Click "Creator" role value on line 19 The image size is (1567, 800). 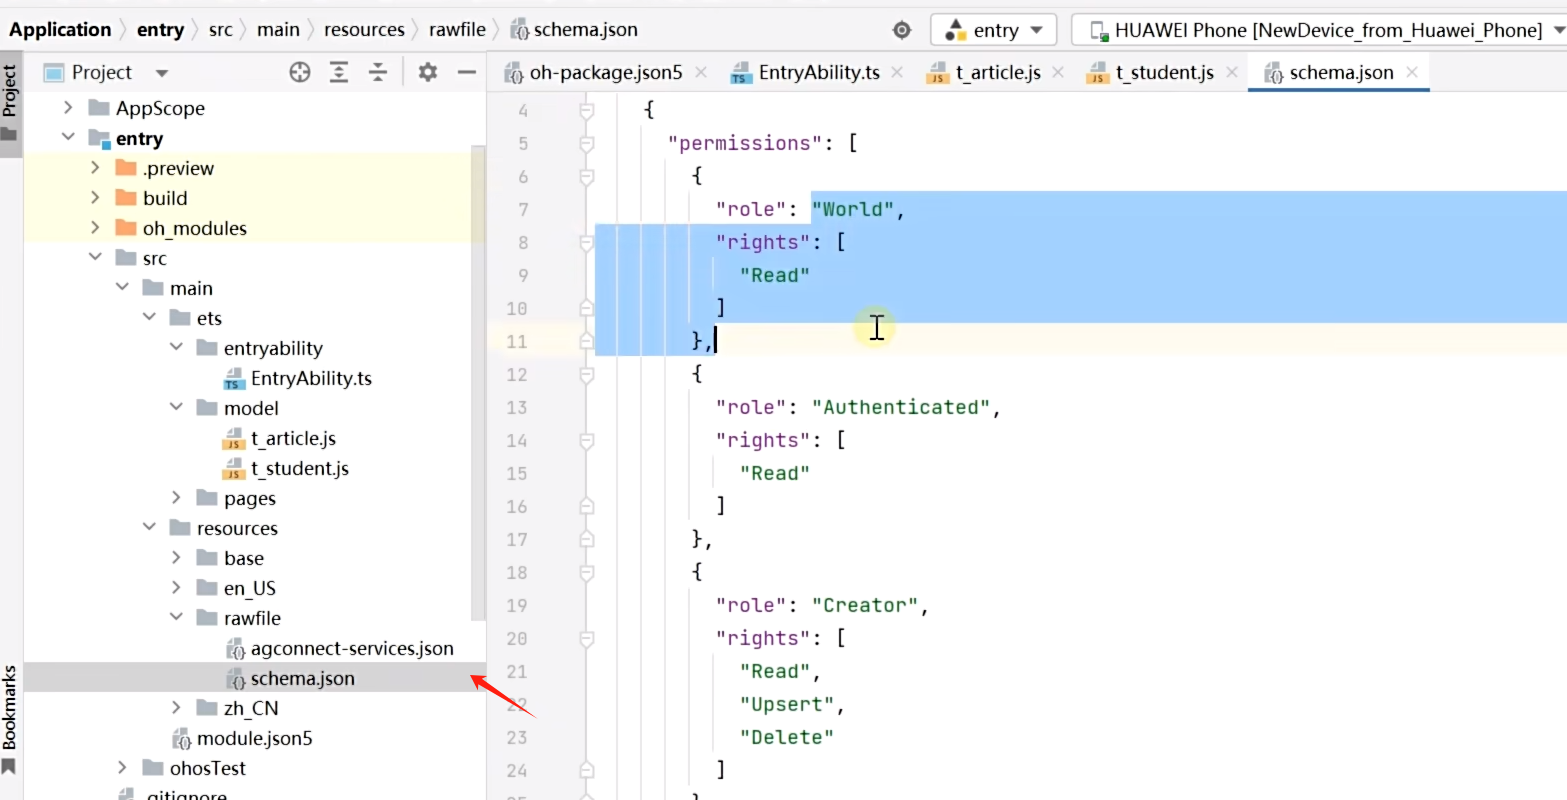tap(864, 605)
